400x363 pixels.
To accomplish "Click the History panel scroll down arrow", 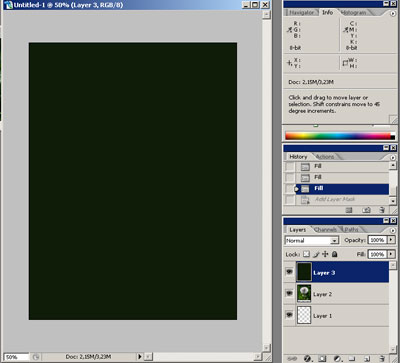I will pos(393,201).
